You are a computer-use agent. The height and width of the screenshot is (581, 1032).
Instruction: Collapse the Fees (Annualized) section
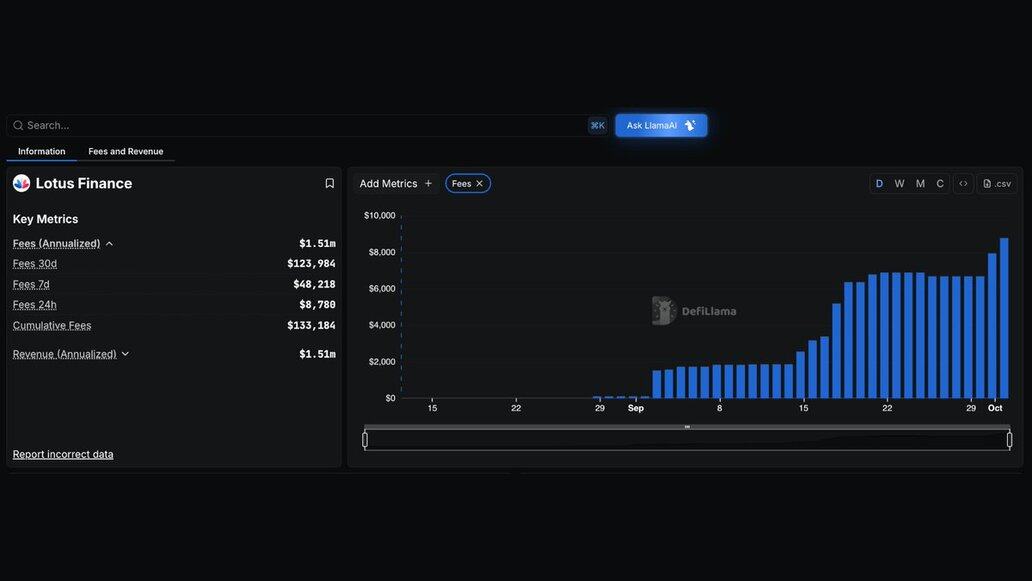(109, 244)
